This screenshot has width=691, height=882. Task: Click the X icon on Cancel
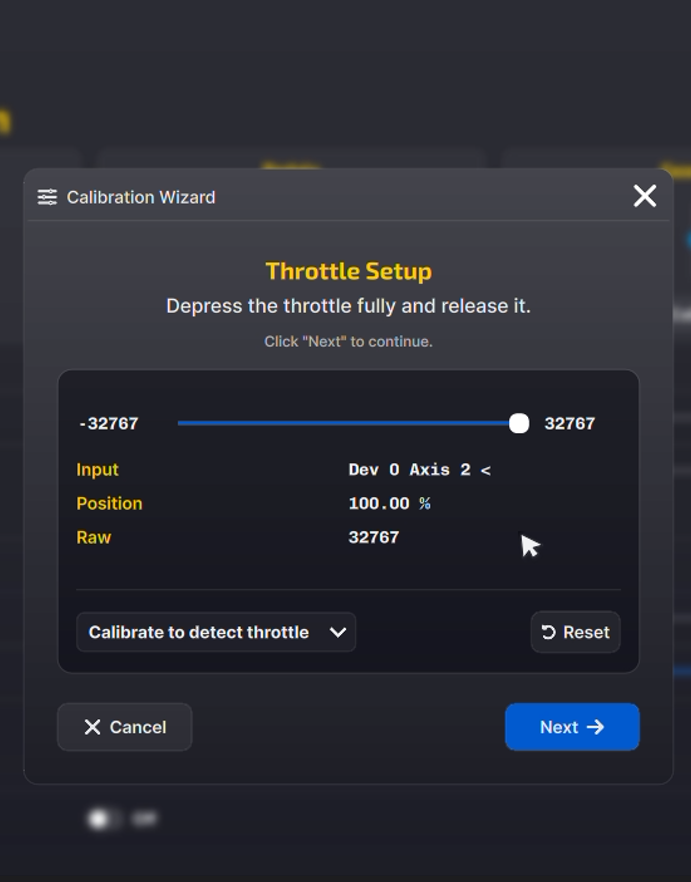tap(92, 727)
